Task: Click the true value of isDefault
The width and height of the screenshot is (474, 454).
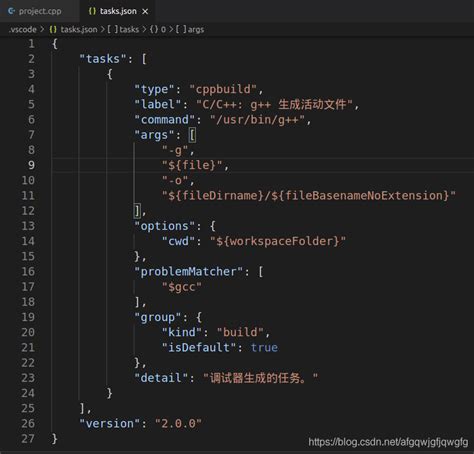Action: point(264,348)
